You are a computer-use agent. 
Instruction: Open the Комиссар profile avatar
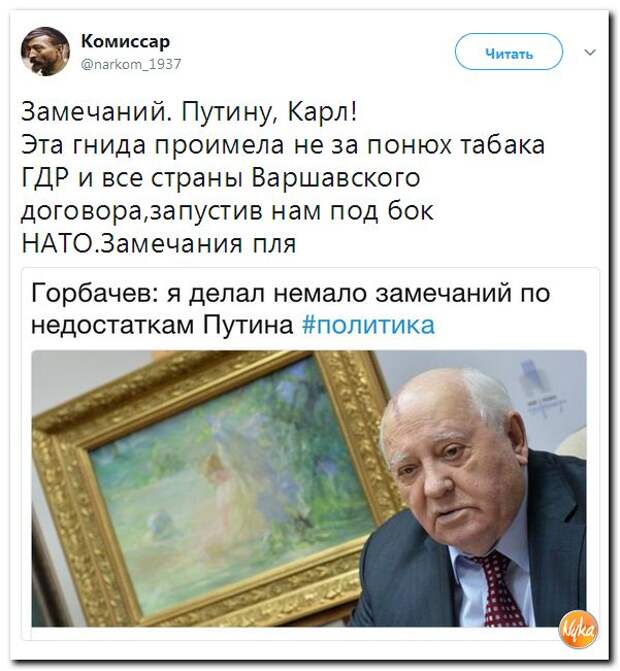[45, 51]
